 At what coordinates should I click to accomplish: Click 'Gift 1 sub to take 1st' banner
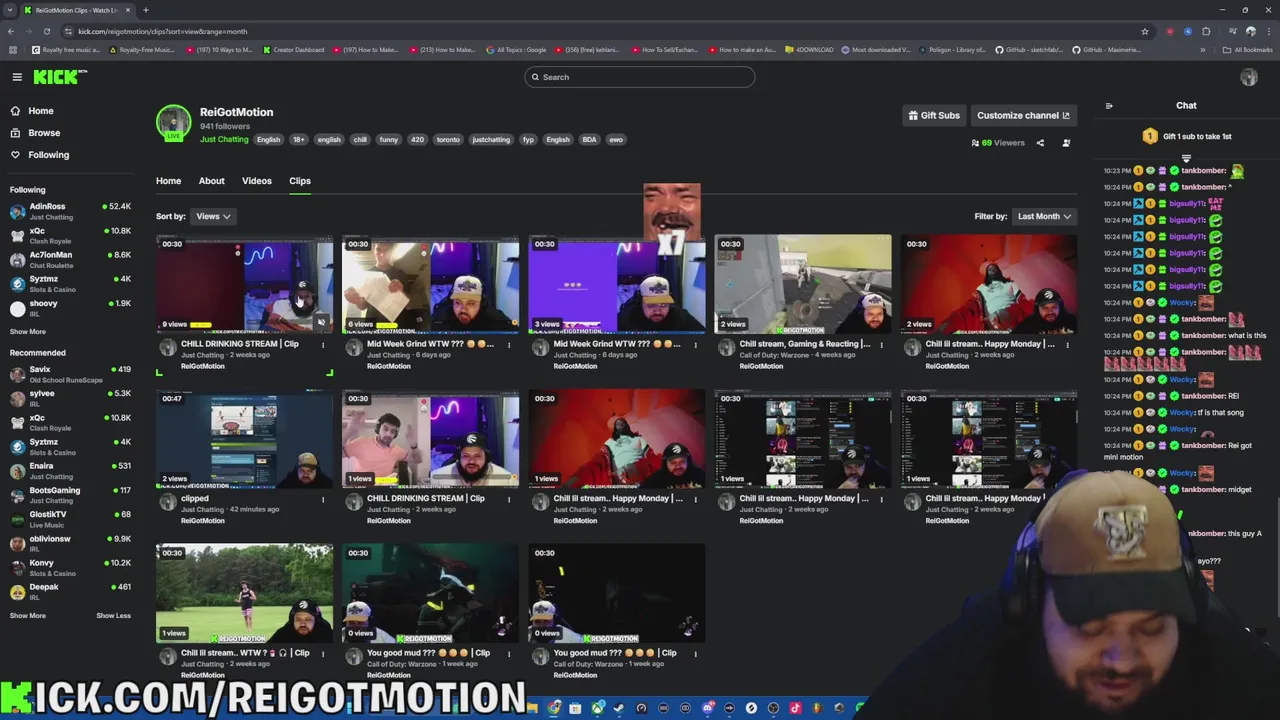click(x=1186, y=137)
